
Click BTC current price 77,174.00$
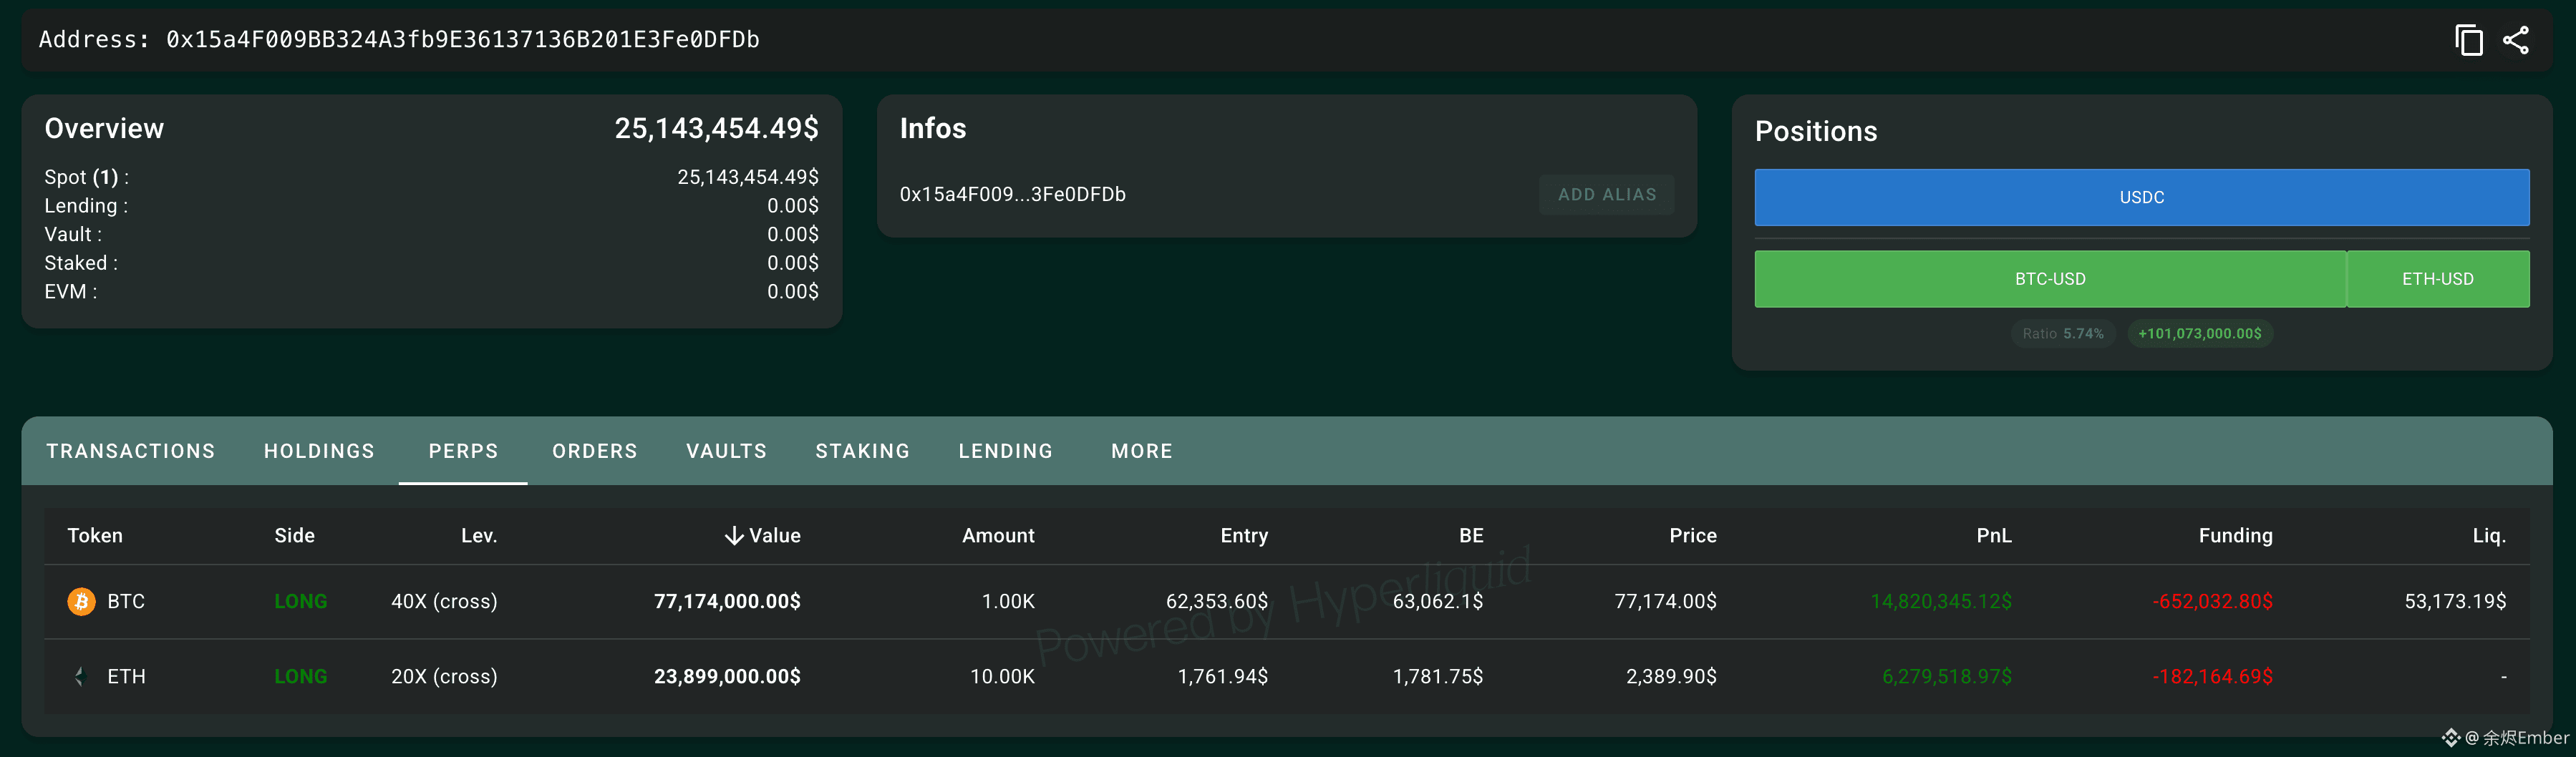point(1665,601)
